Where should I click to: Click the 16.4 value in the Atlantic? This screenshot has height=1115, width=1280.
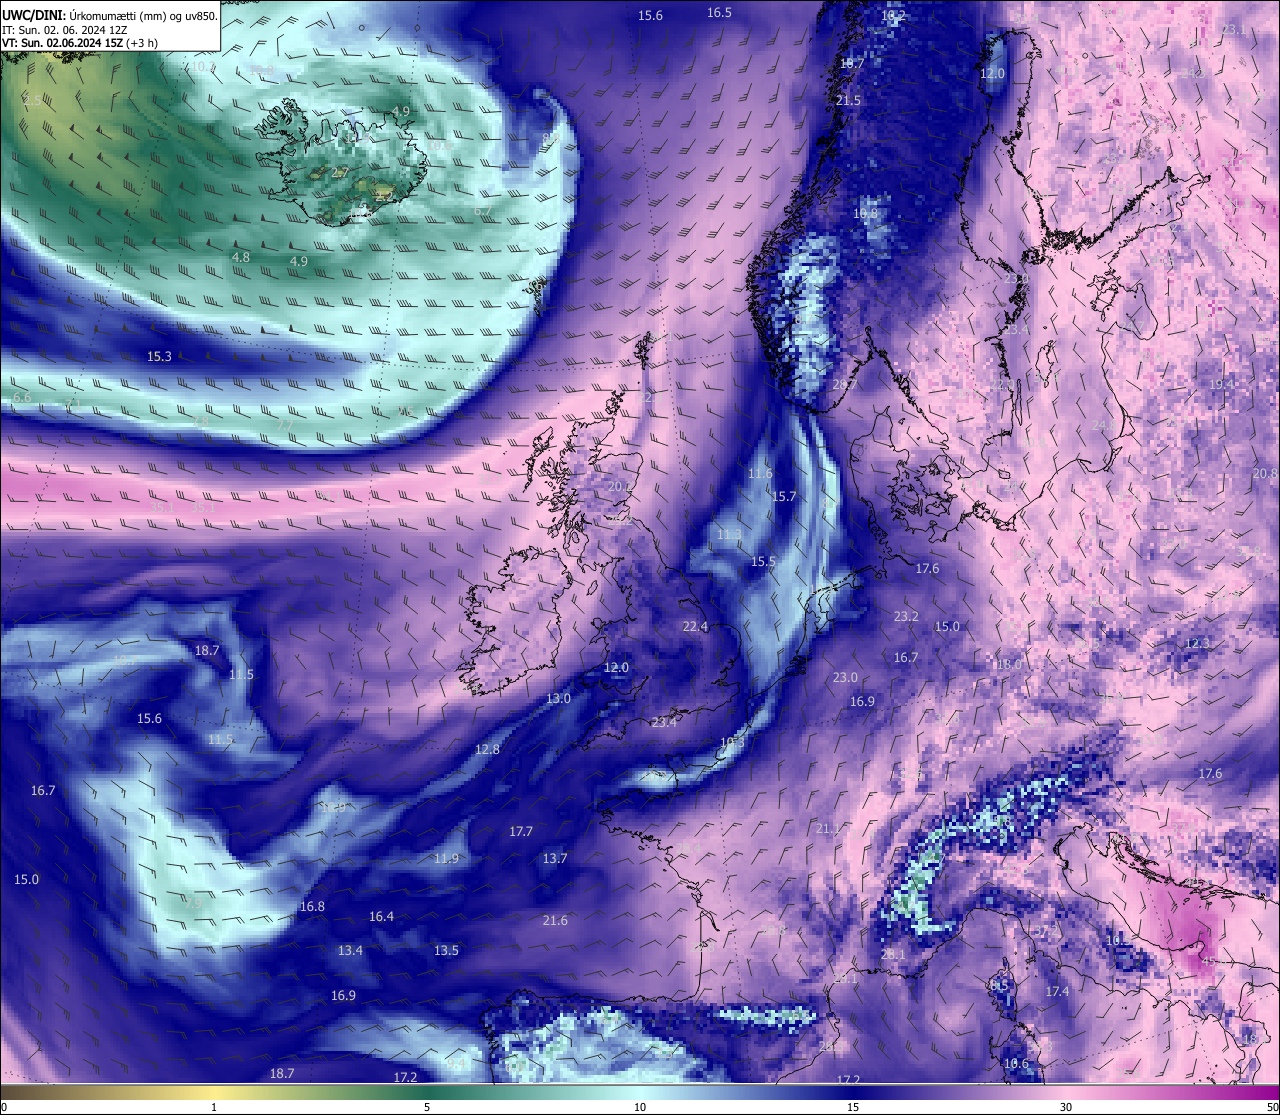[381, 917]
